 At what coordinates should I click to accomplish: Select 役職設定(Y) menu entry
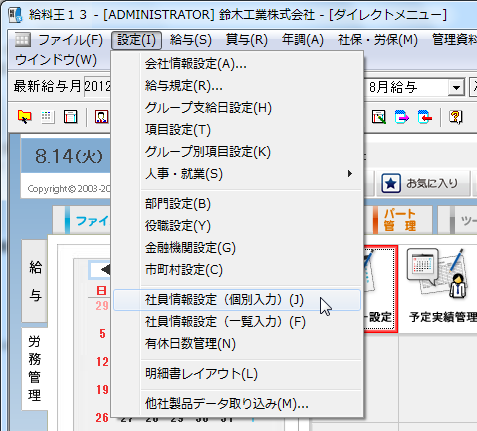tap(237, 226)
